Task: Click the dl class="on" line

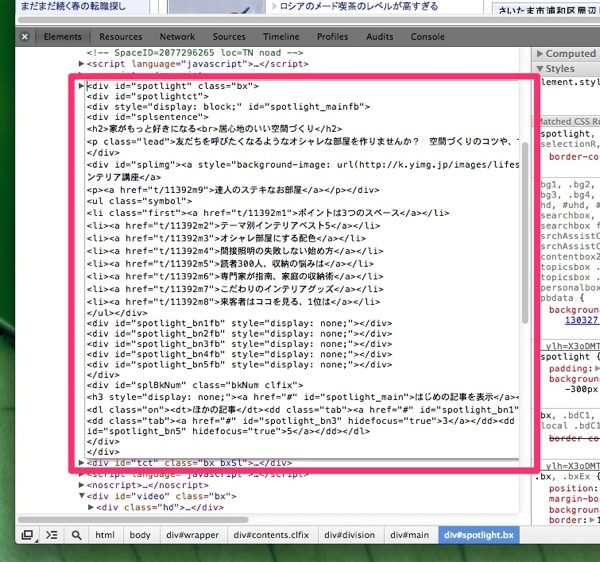Action: click(x=303, y=410)
